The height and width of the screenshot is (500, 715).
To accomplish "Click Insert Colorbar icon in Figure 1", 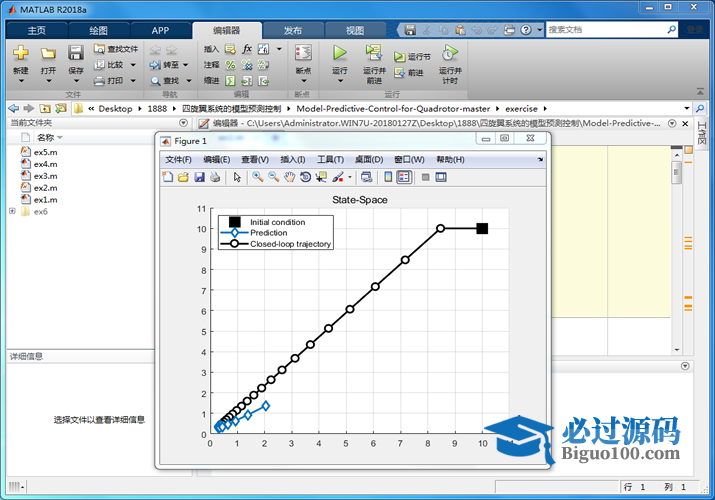I will click(388, 177).
